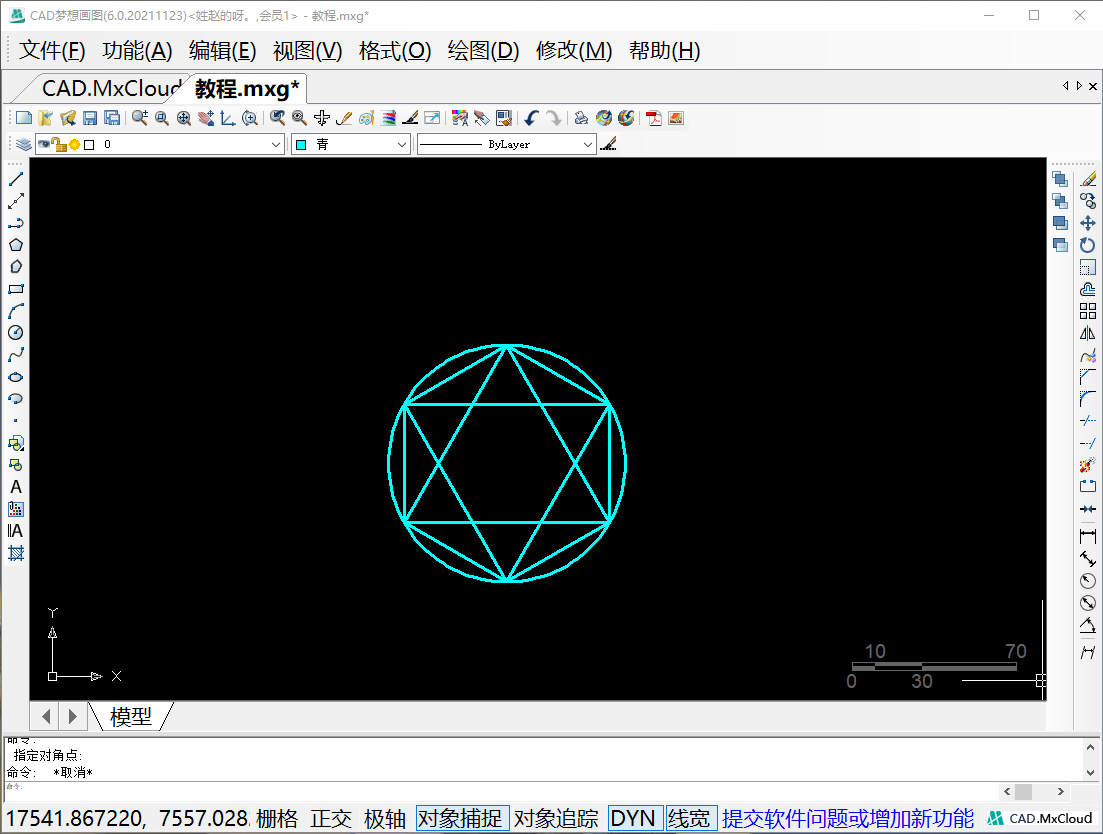
Task: Click the cyan color swatch
Action: [x=301, y=144]
